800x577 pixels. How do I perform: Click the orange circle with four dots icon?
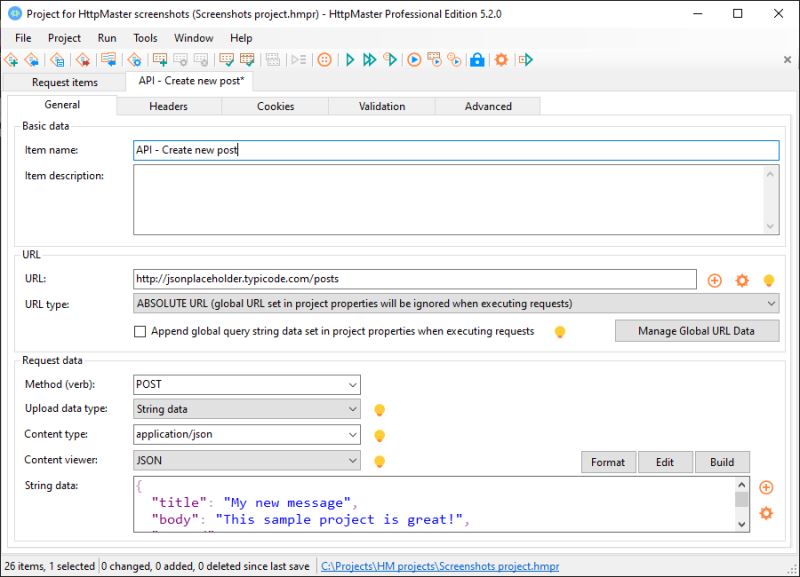(324, 60)
